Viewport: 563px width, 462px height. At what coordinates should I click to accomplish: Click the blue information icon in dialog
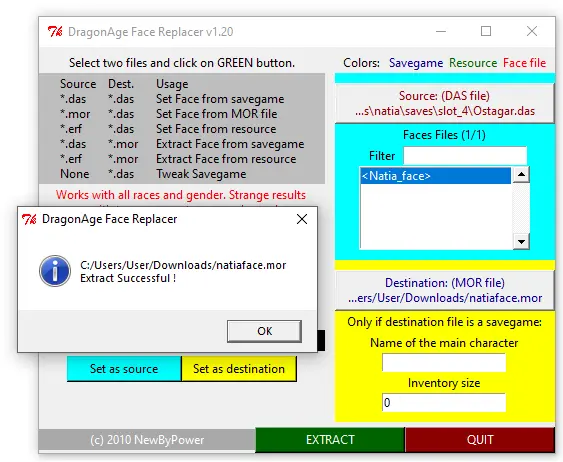tap(55, 271)
